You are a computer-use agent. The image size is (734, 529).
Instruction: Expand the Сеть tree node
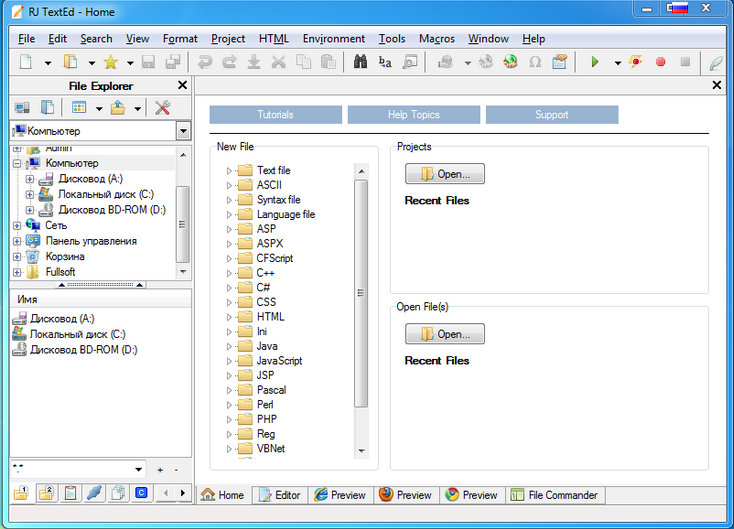click(x=17, y=226)
